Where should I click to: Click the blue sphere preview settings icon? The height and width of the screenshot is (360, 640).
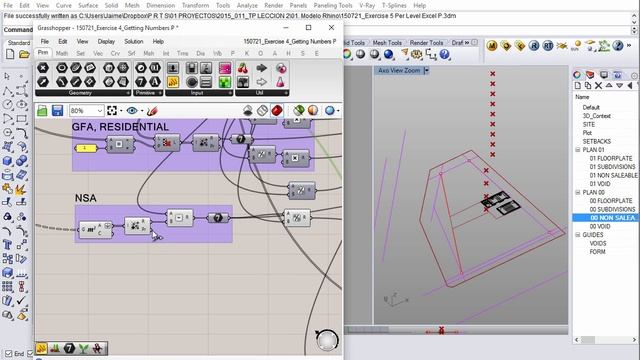pyautogui.click(x=330, y=111)
